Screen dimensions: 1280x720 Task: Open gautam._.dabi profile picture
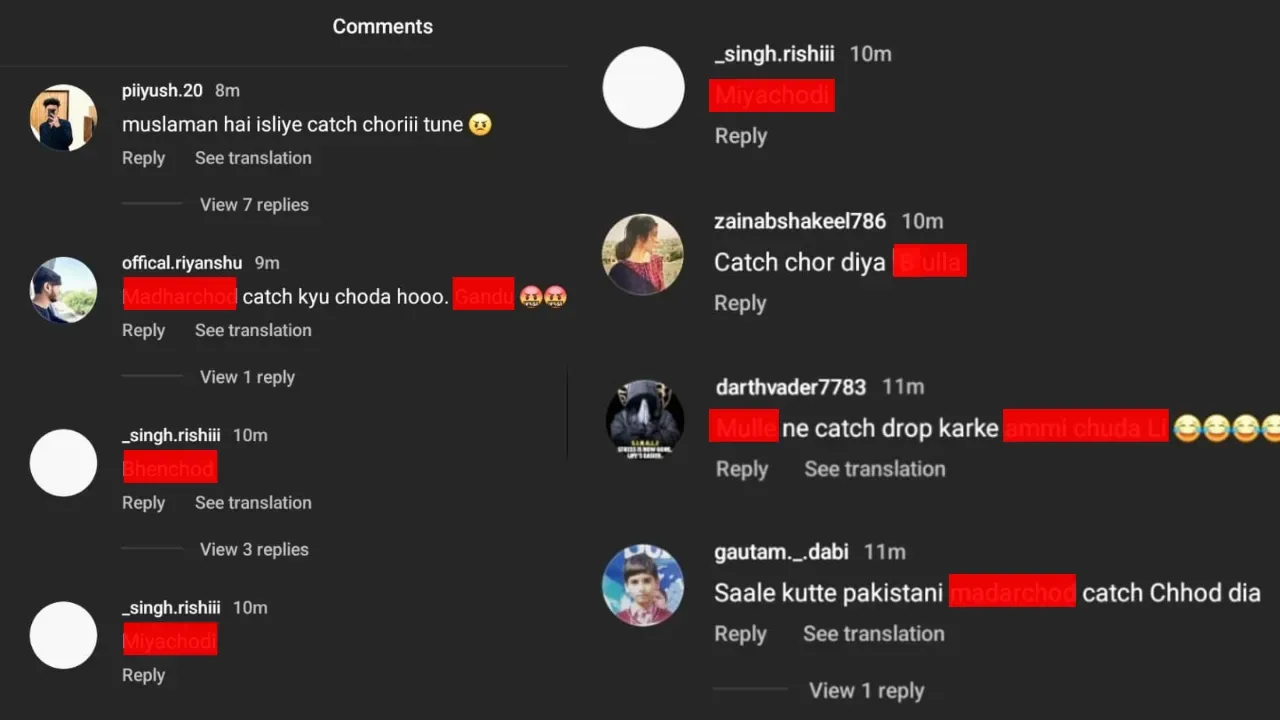643,585
